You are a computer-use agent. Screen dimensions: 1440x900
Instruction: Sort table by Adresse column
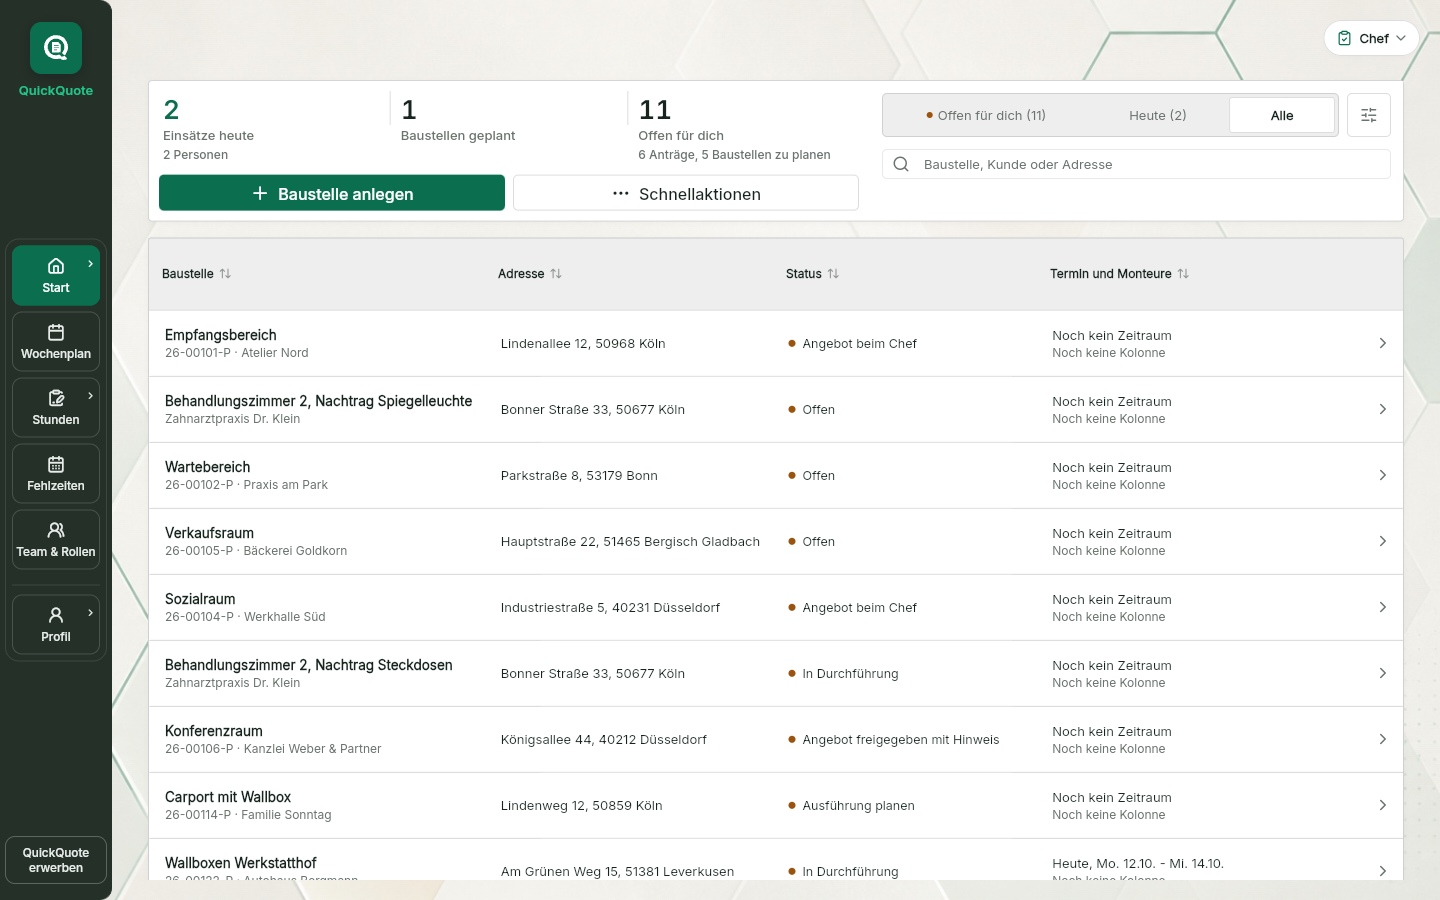point(530,274)
